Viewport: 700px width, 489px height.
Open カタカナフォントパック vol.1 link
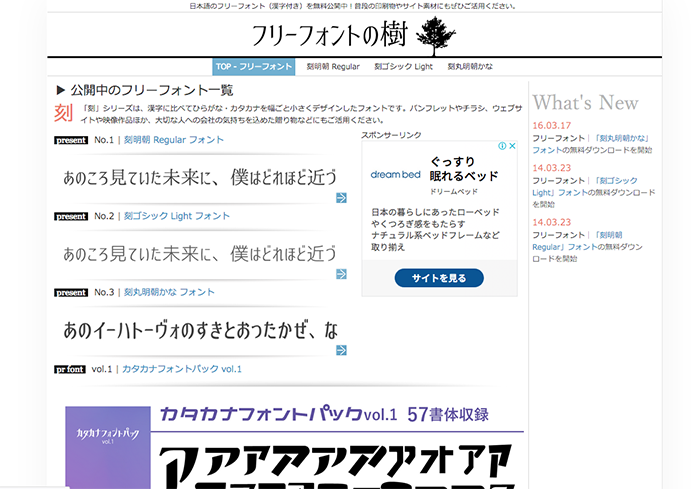(x=182, y=369)
